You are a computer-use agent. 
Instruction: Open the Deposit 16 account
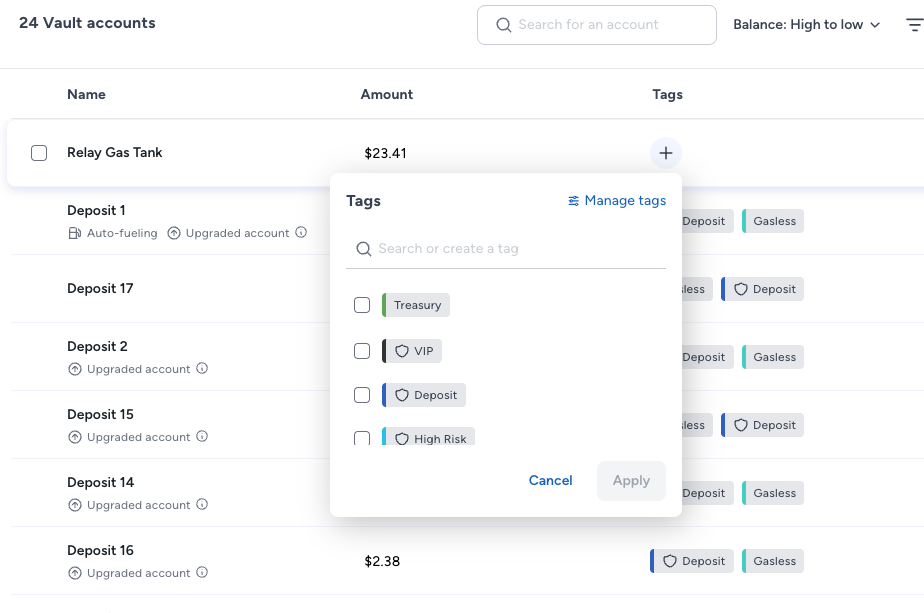pyautogui.click(x=100, y=551)
